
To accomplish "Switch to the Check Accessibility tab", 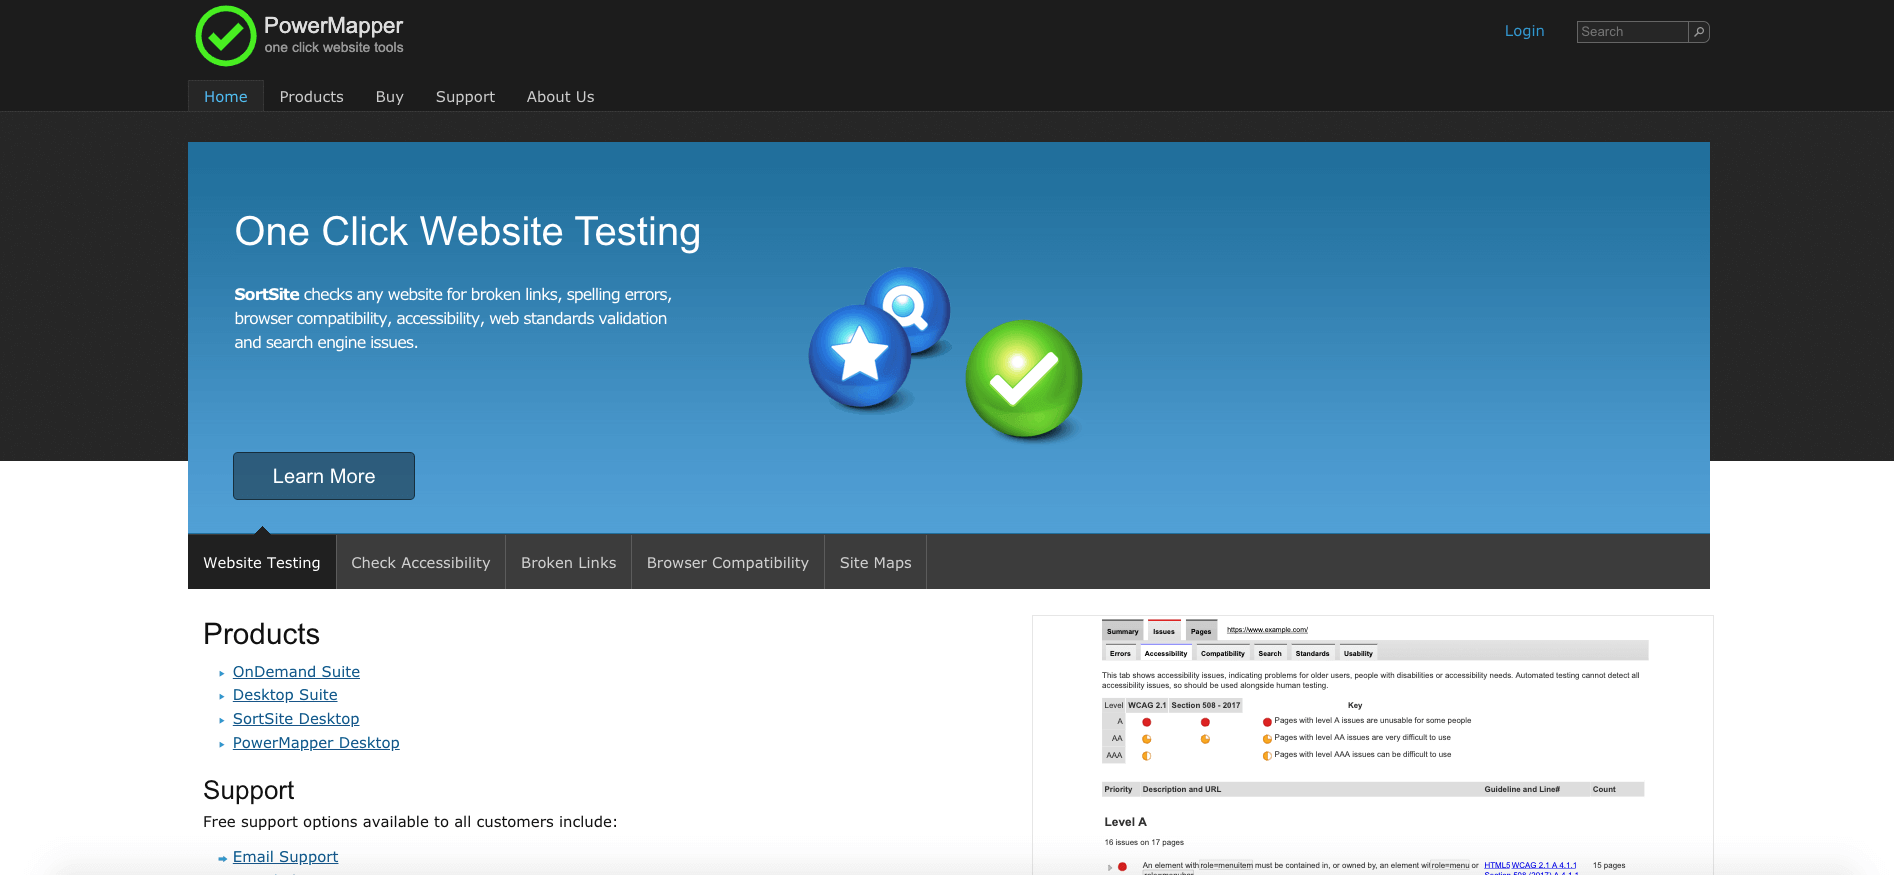I will 420,563.
